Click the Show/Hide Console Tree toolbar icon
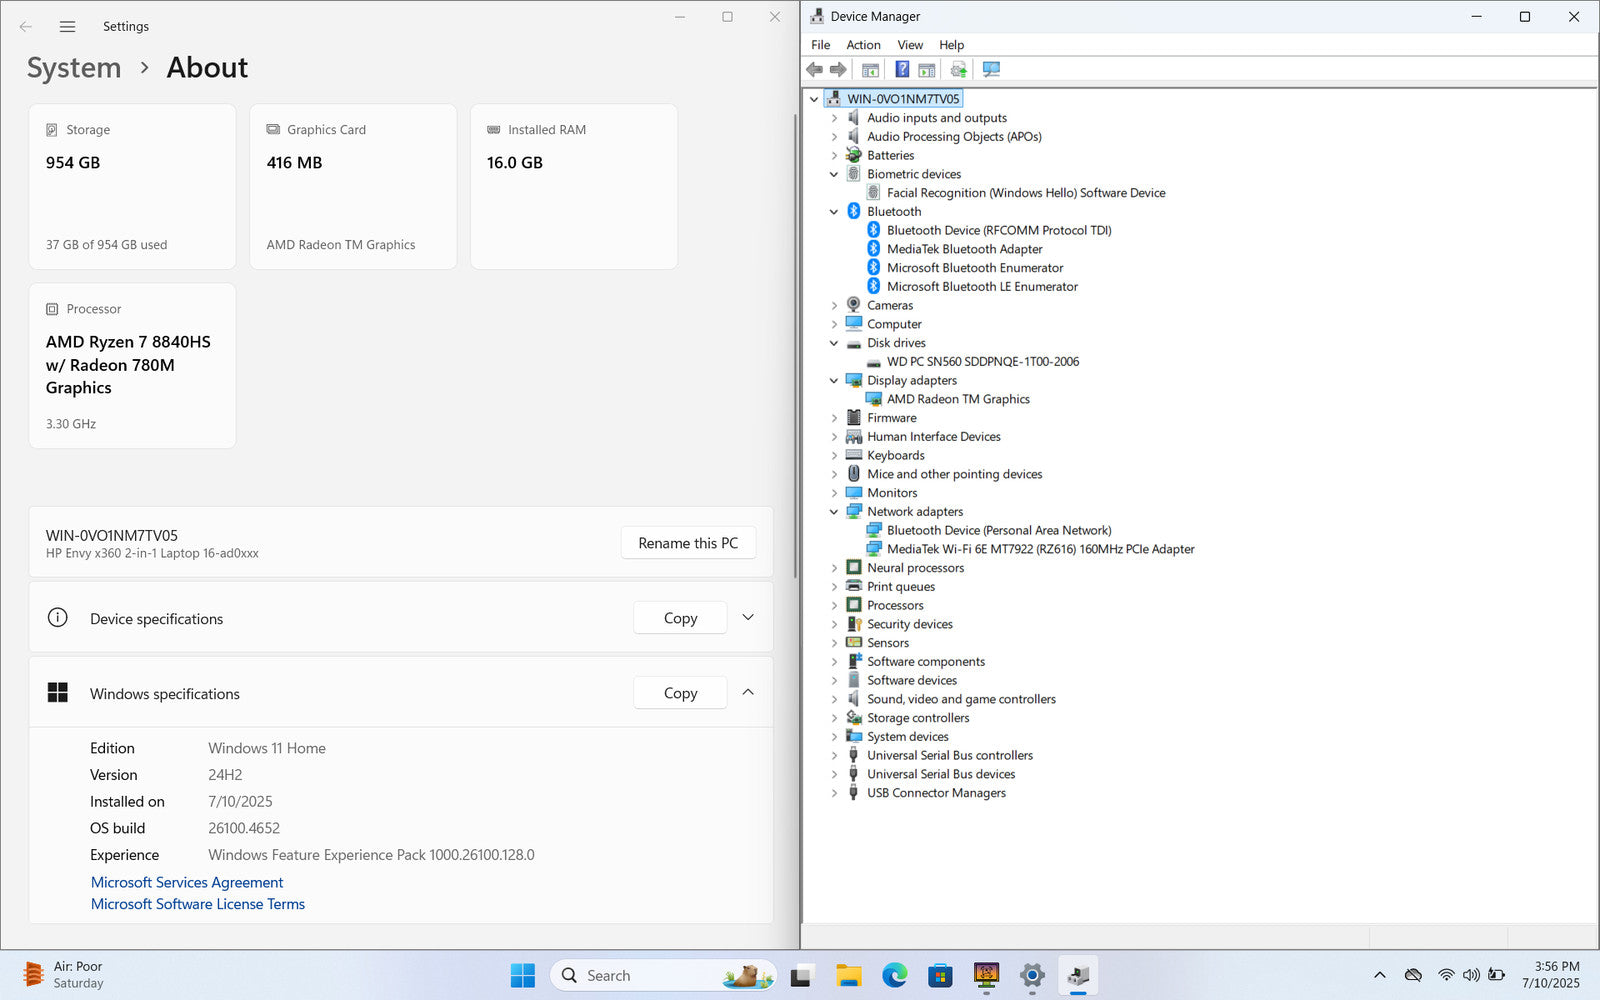The height and width of the screenshot is (1000, 1600). click(x=870, y=69)
